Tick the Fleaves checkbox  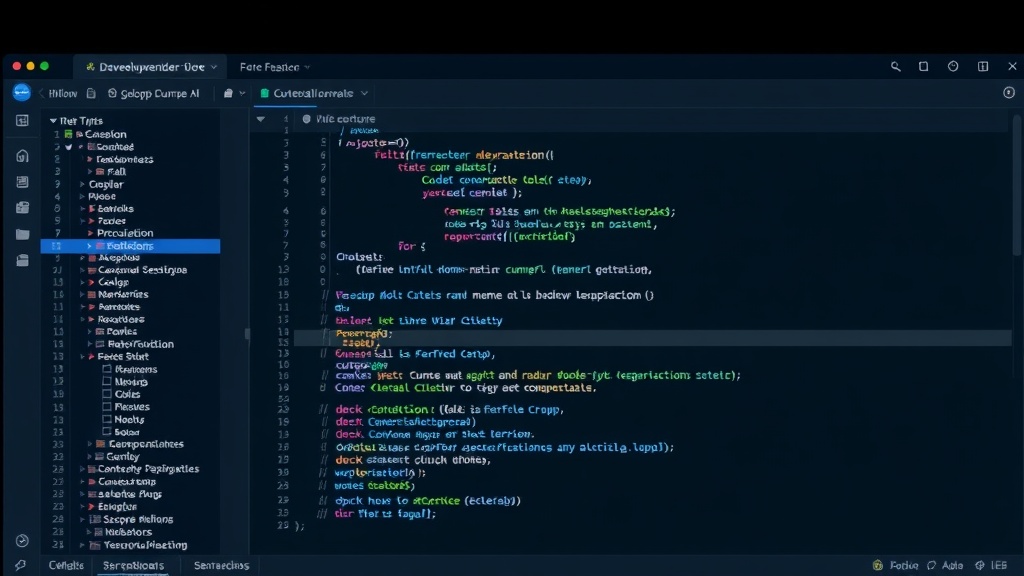point(107,406)
